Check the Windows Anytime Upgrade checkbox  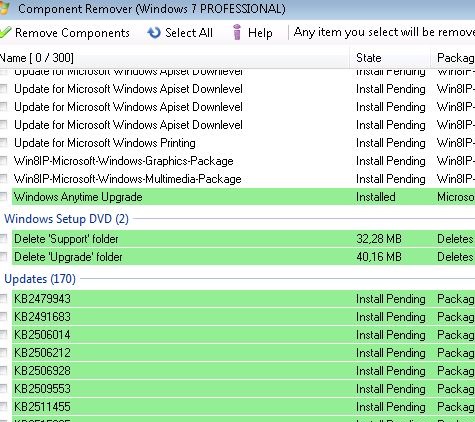[x=3, y=197]
